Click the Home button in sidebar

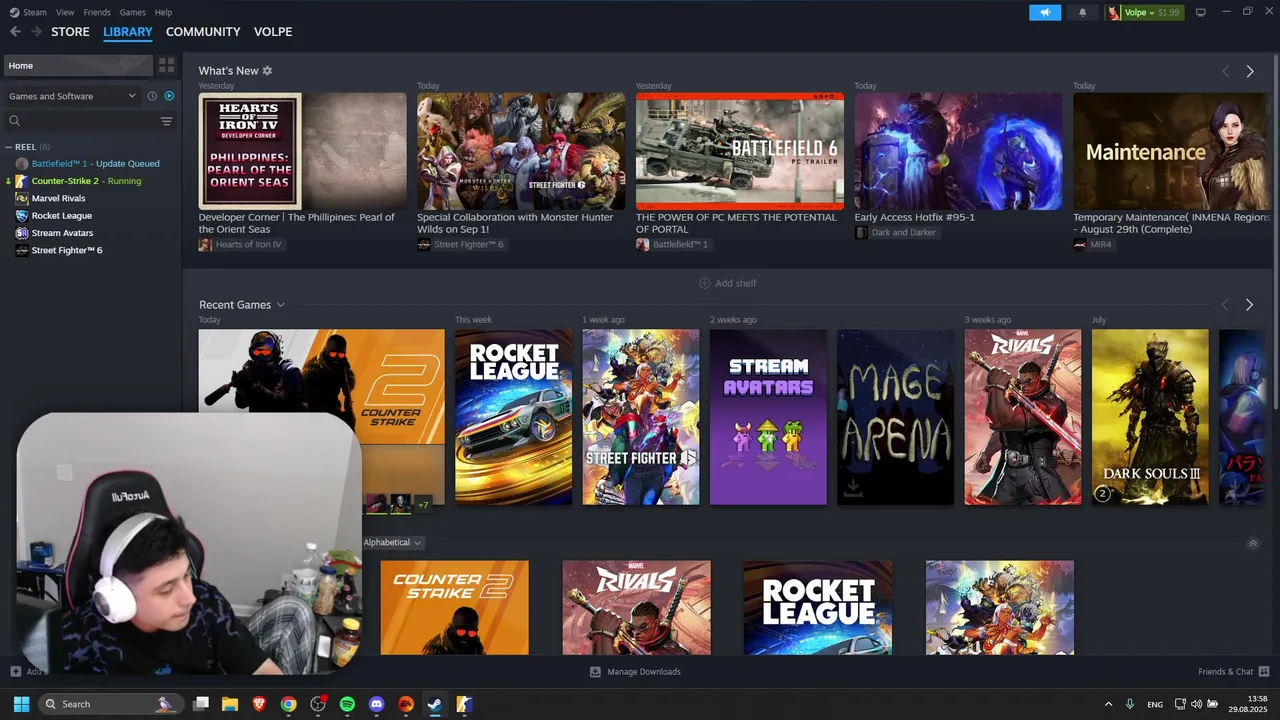pos(78,65)
